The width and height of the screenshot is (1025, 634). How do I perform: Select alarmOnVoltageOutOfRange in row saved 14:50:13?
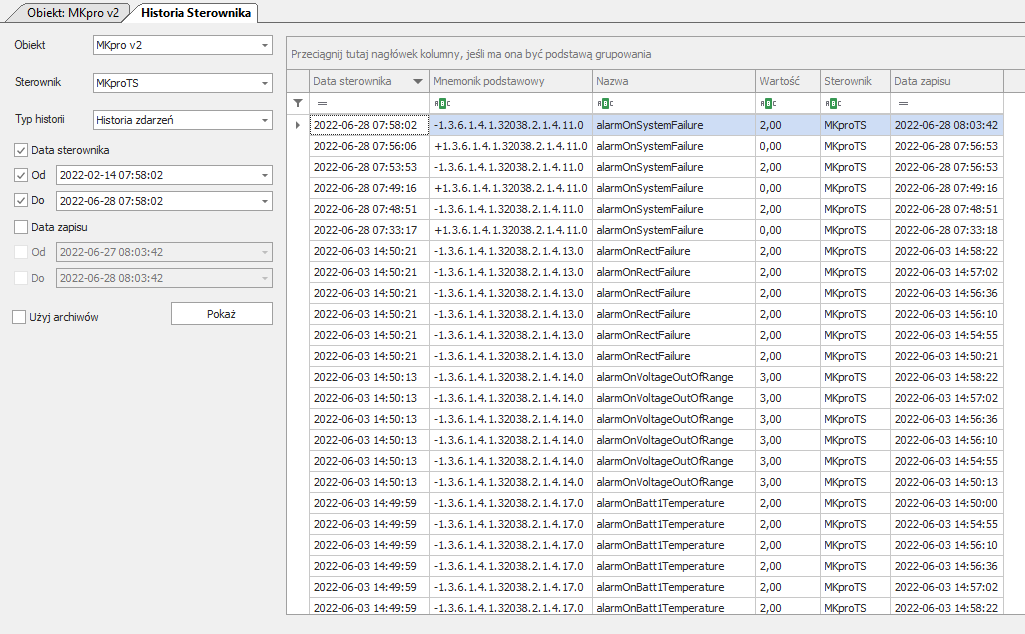coord(674,482)
